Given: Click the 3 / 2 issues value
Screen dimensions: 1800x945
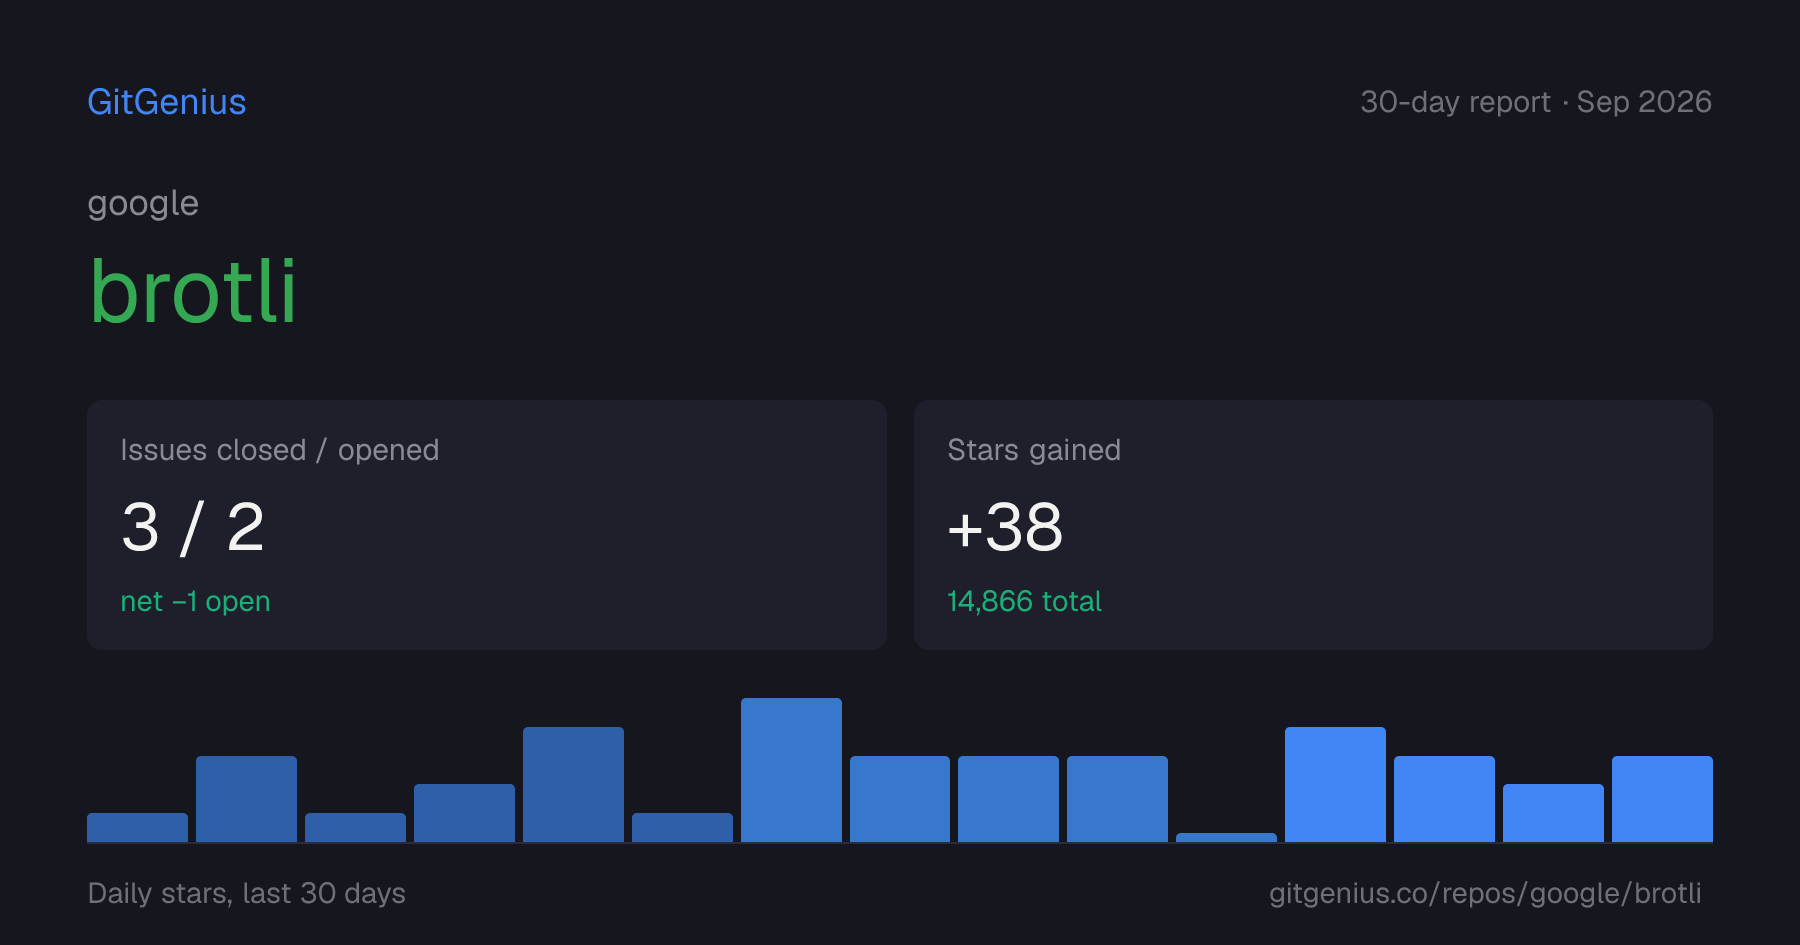Looking at the screenshot, I should pos(193,527).
